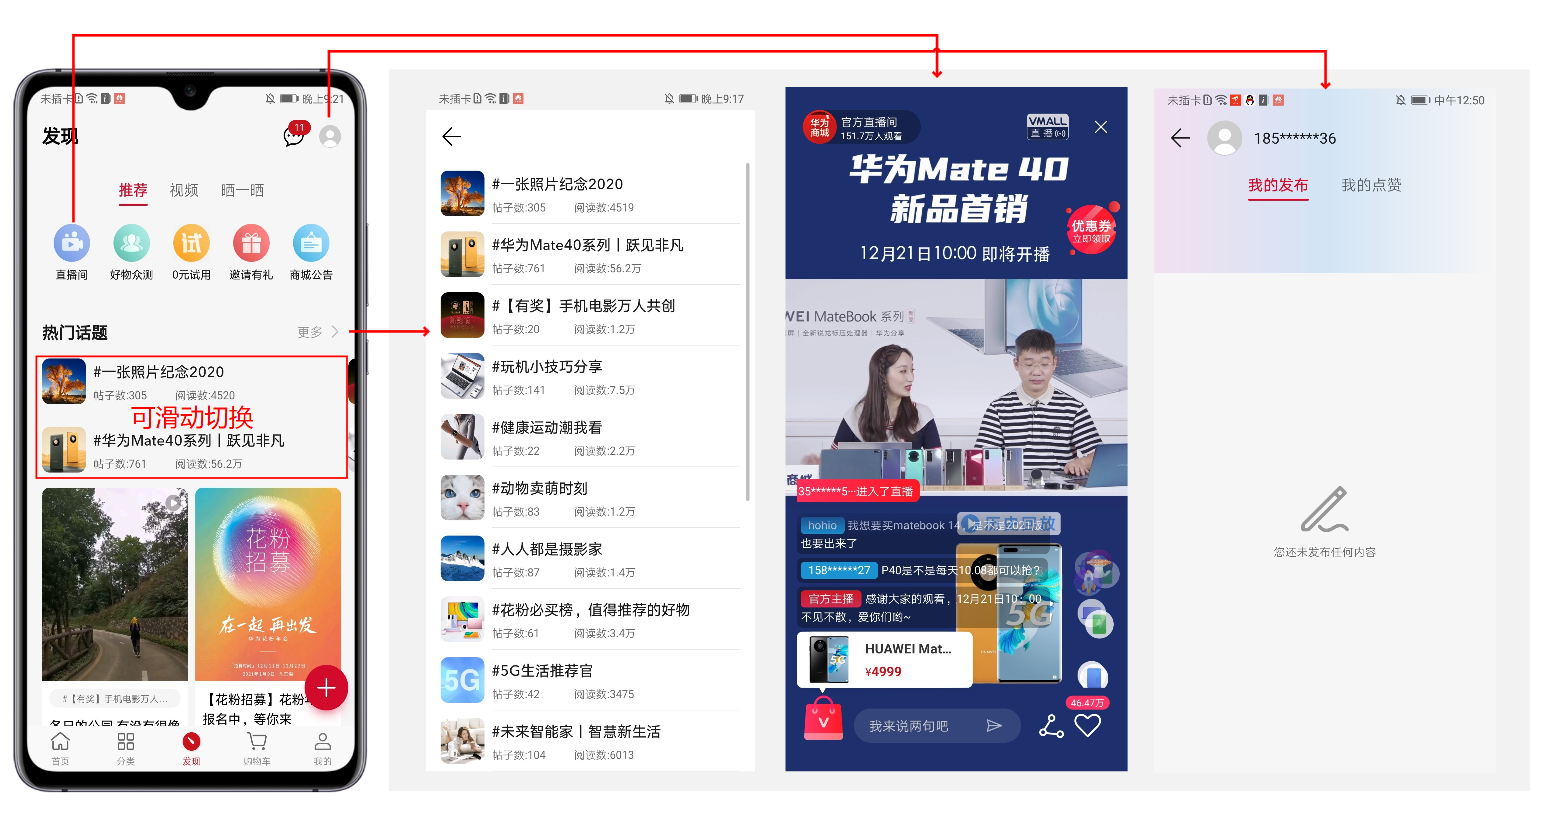
Task: Open the 直播间 live room icon
Action: pos(71,243)
